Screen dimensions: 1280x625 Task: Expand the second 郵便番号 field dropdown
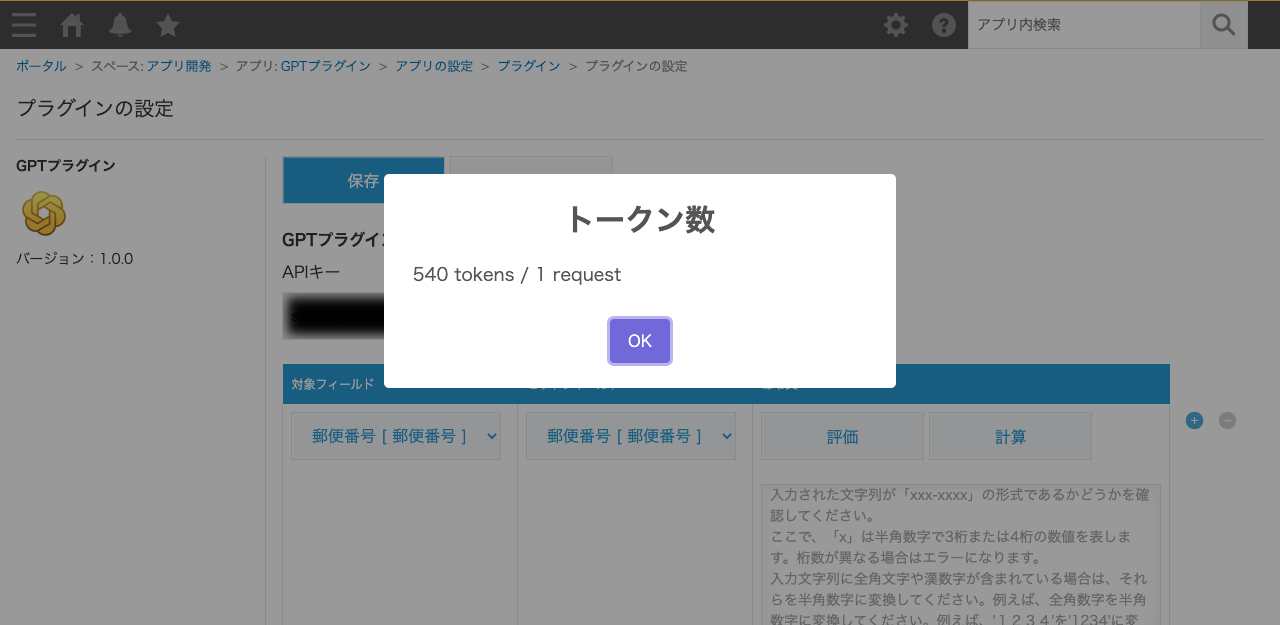tap(630, 436)
